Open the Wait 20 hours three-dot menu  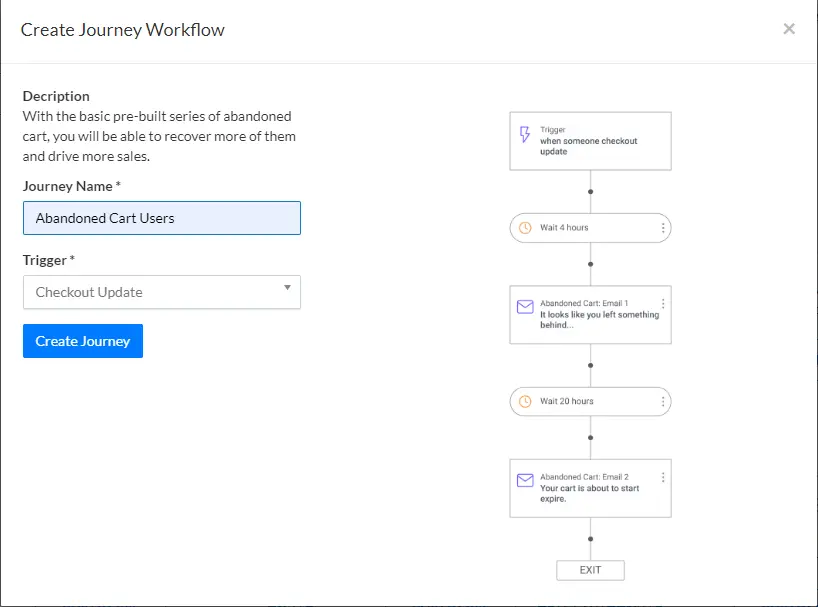[x=663, y=401]
